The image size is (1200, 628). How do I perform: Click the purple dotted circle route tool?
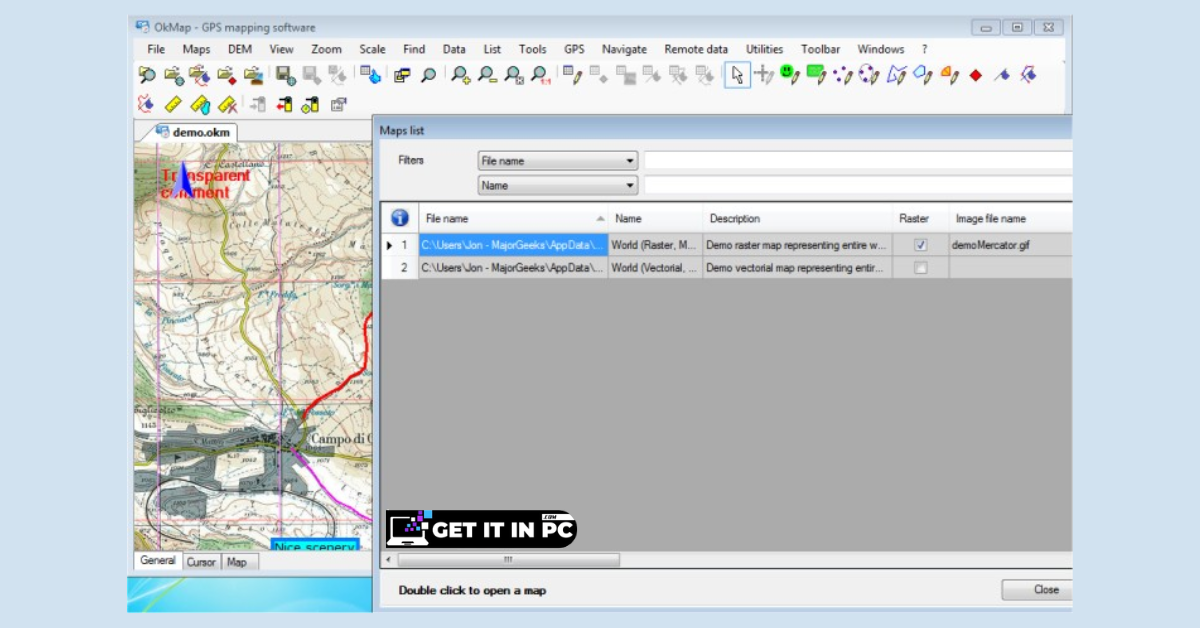tap(869, 74)
